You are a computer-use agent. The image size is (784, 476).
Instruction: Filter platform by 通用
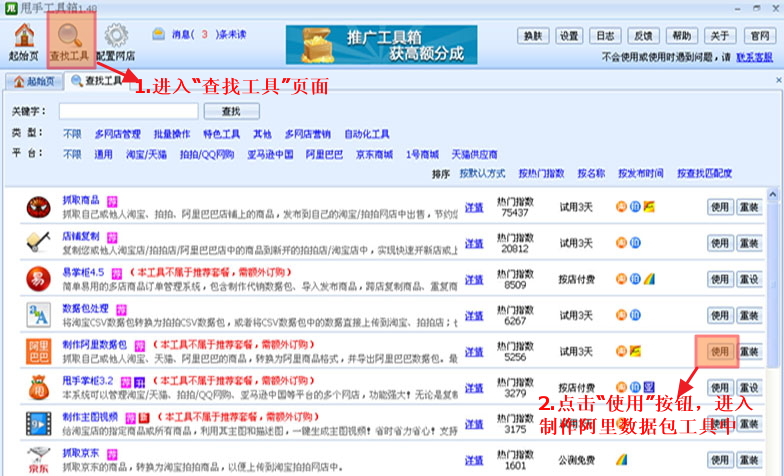104,154
